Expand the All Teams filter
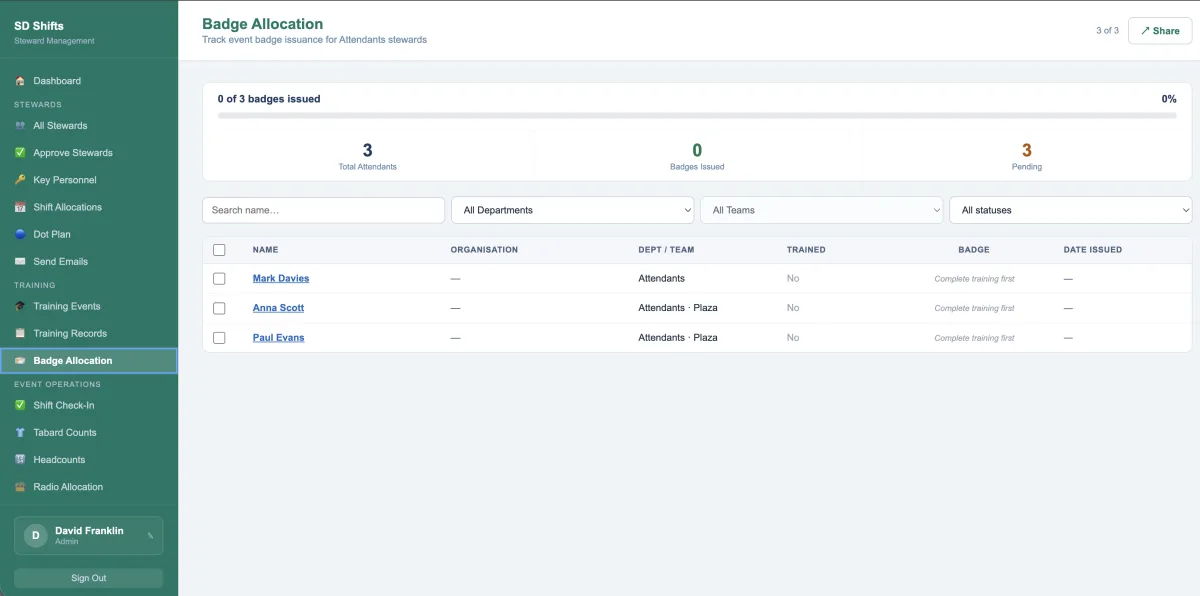Image resolution: width=1200 pixels, height=596 pixels. 821,210
